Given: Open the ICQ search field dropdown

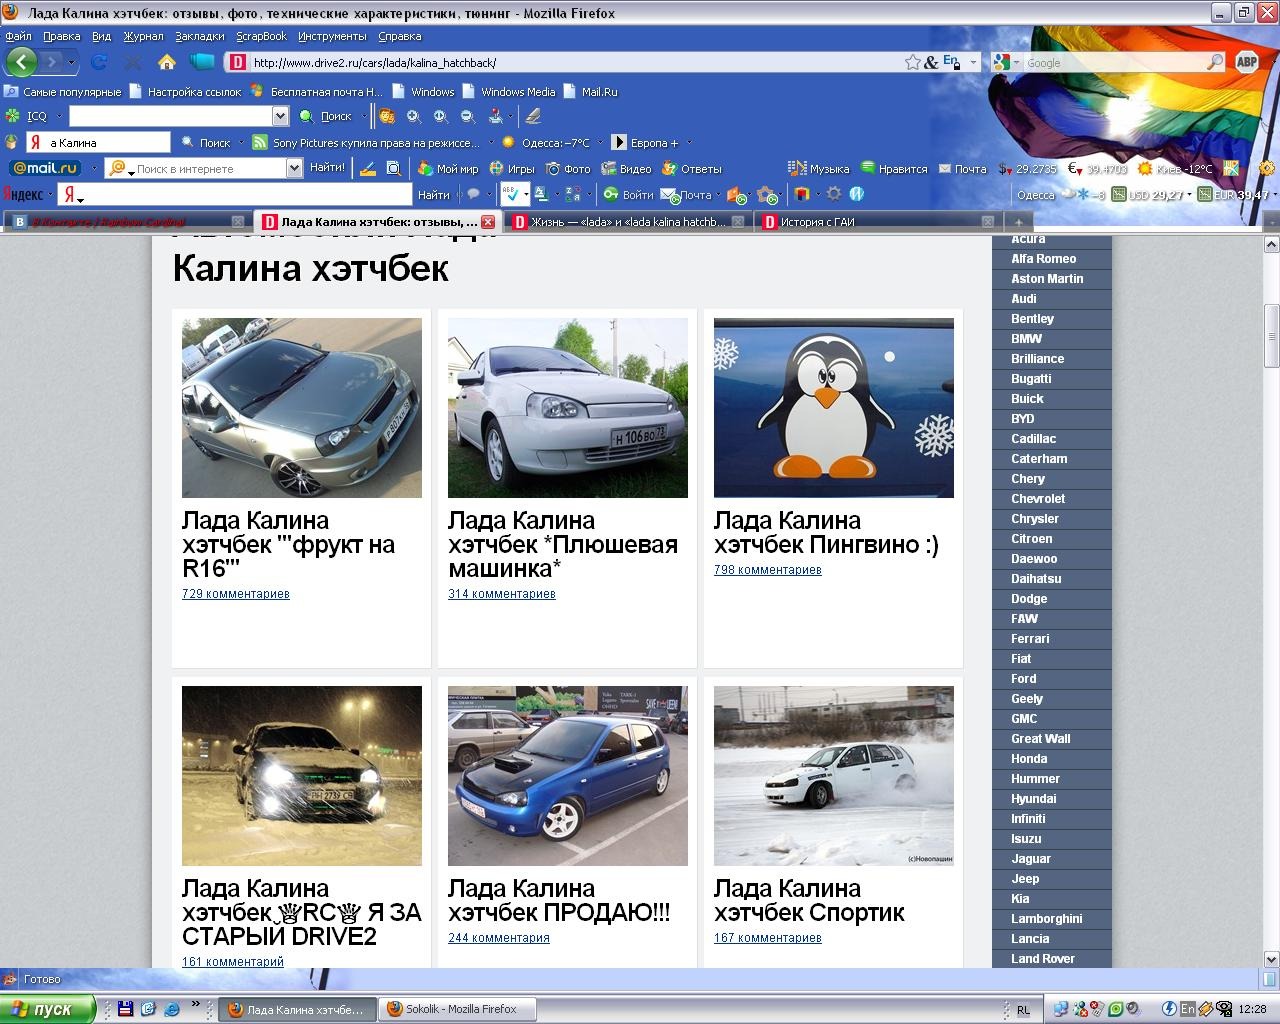Looking at the screenshot, I should (x=280, y=116).
